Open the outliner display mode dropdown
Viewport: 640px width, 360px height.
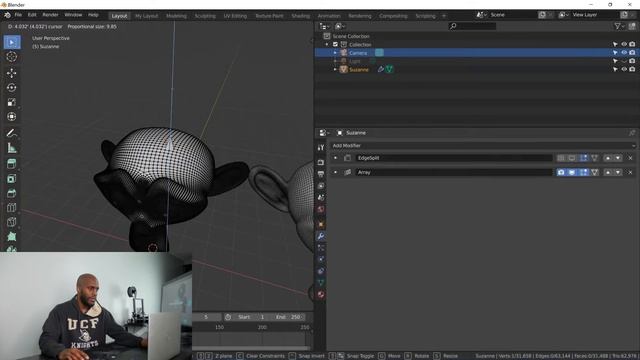(340, 27)
